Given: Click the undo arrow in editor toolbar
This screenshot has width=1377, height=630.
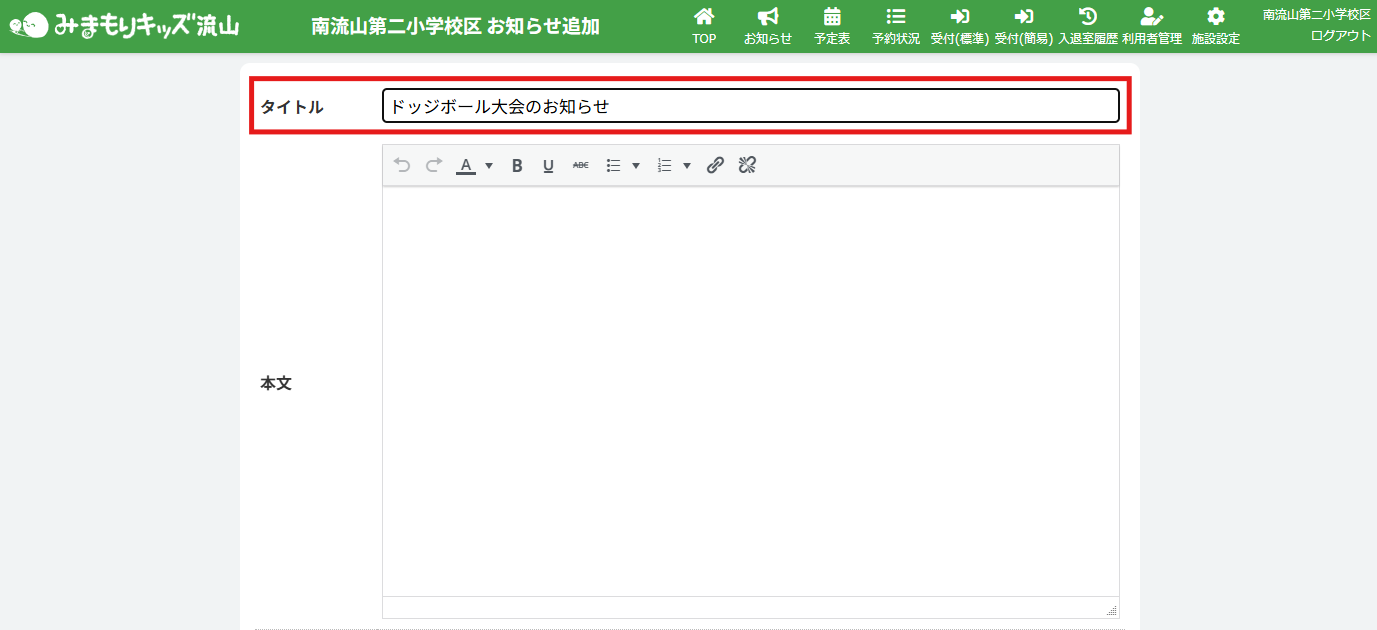Looking at the screenshot, I should click(x=402, y=166).
